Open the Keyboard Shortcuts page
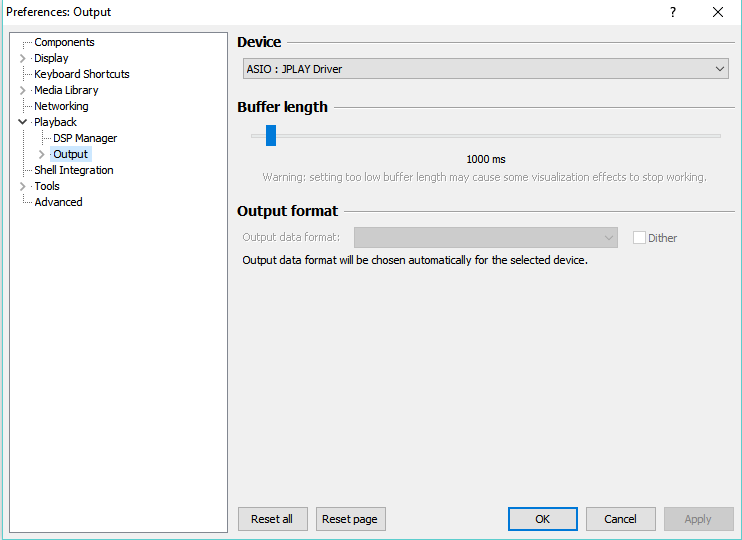742x540 pixels. pyautogui.click(x=81, y=74)
